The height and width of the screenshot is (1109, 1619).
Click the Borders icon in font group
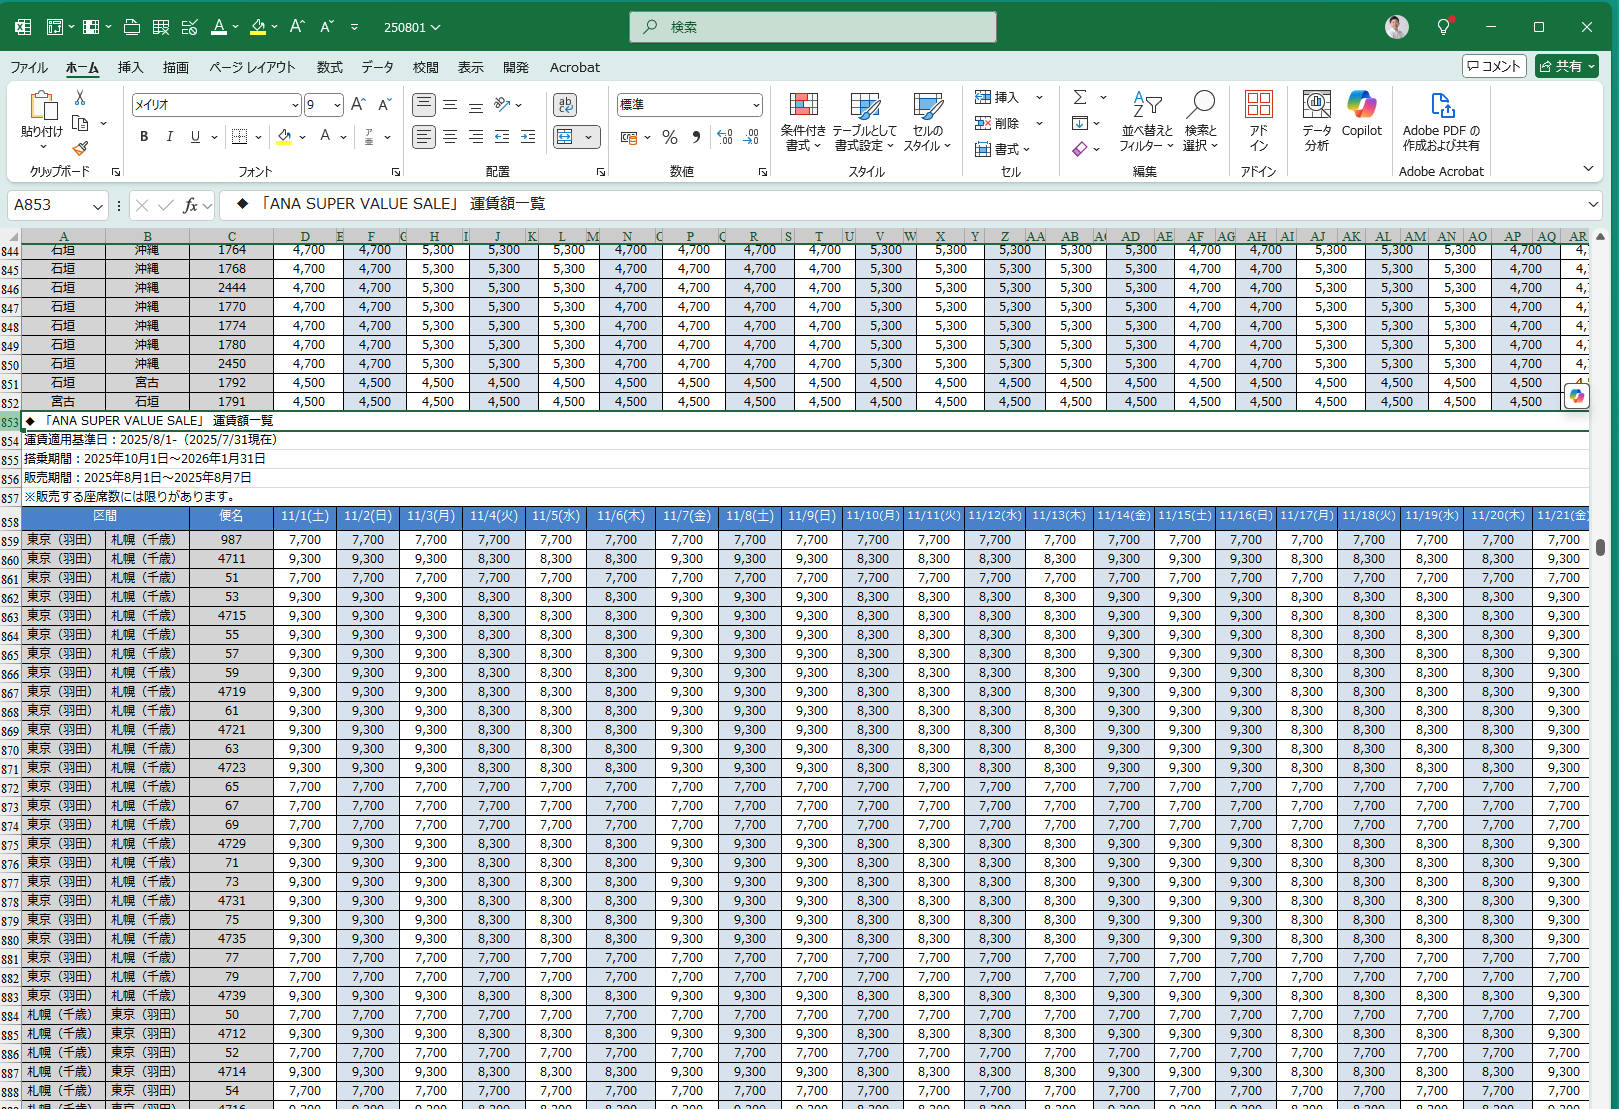(x=239, y=136)
